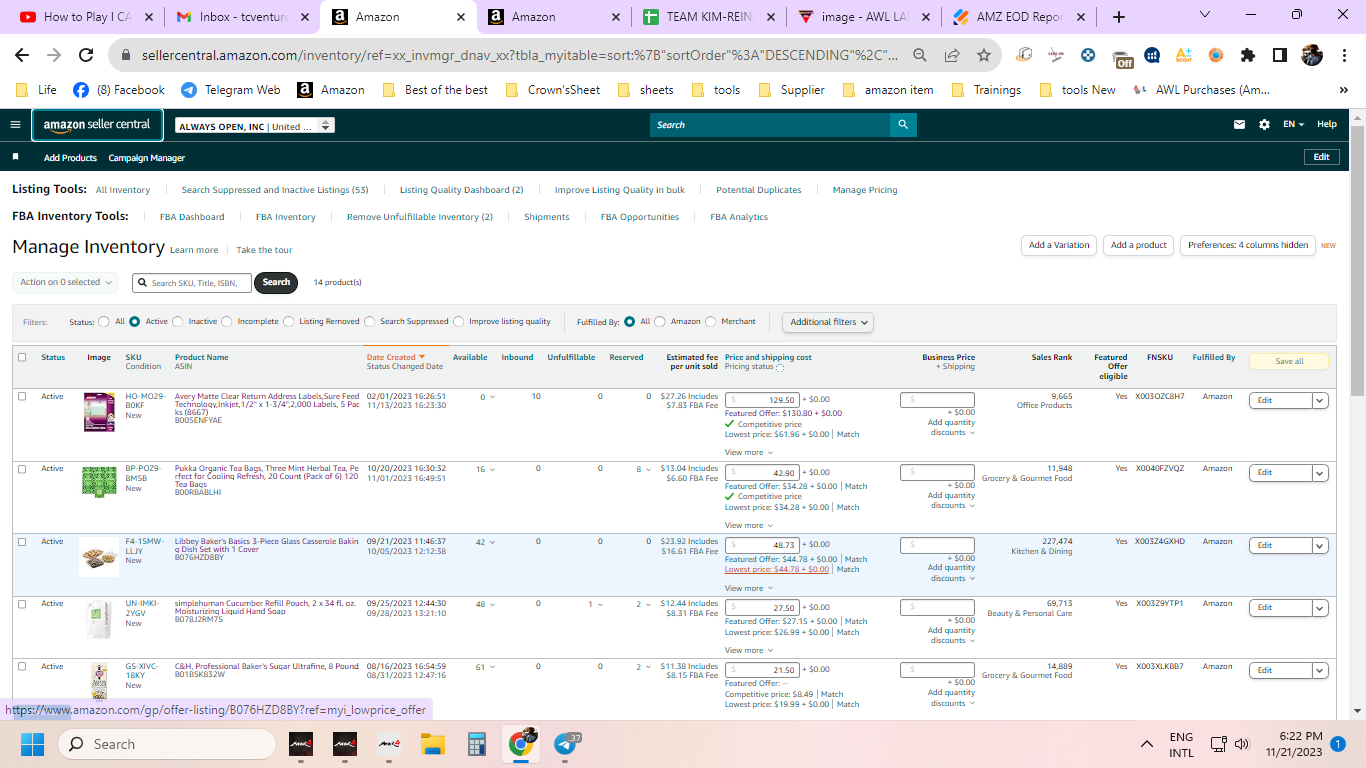The image size is (1366, 768).
Task: Open the Action on 0 selected dropdown
Action: 65,283
